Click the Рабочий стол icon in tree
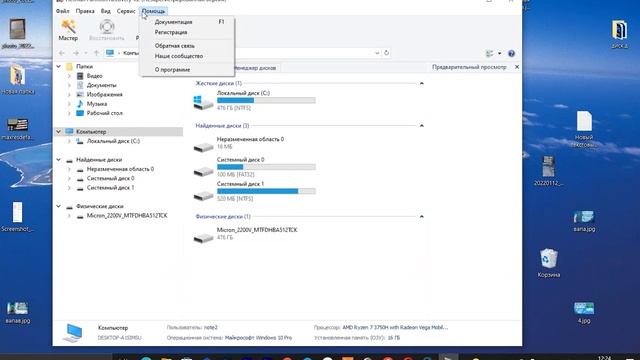Viewport: 640px width, 360px height. [x=80, y=113]
